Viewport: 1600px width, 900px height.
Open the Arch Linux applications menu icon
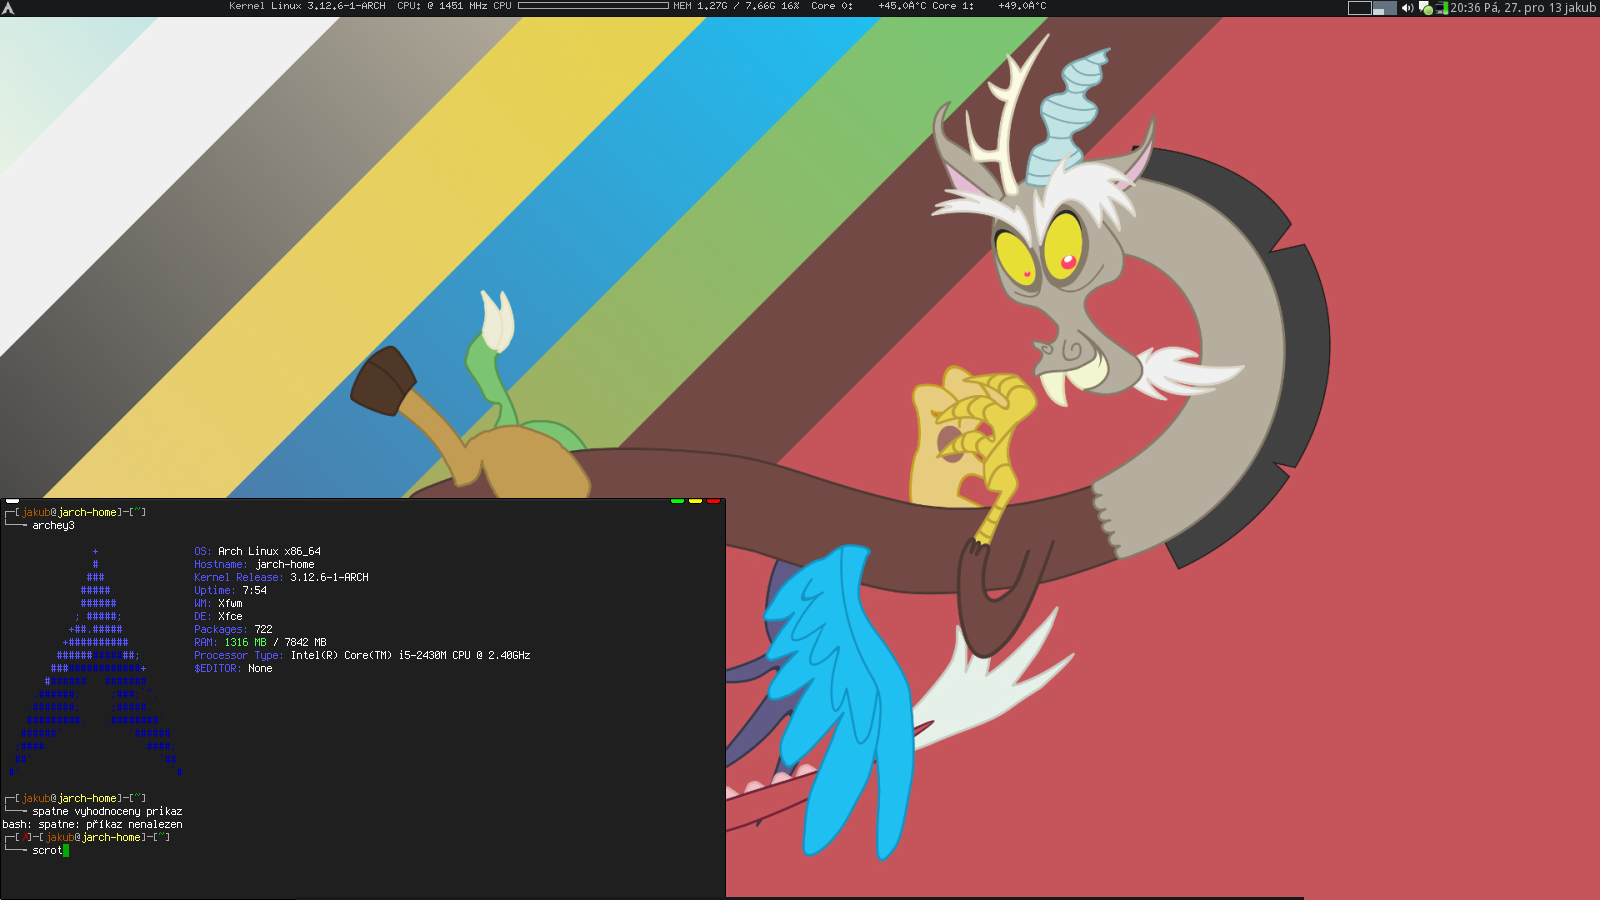8,8
